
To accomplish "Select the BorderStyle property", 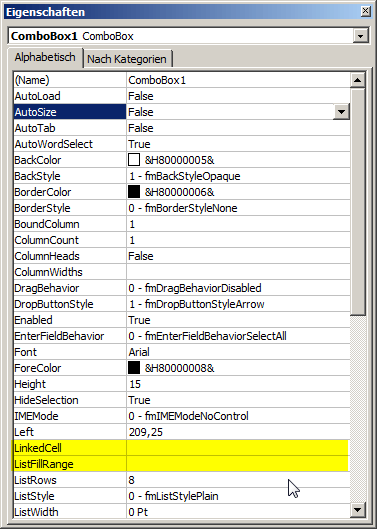I will pyautogui.click(x=70, y=208).
